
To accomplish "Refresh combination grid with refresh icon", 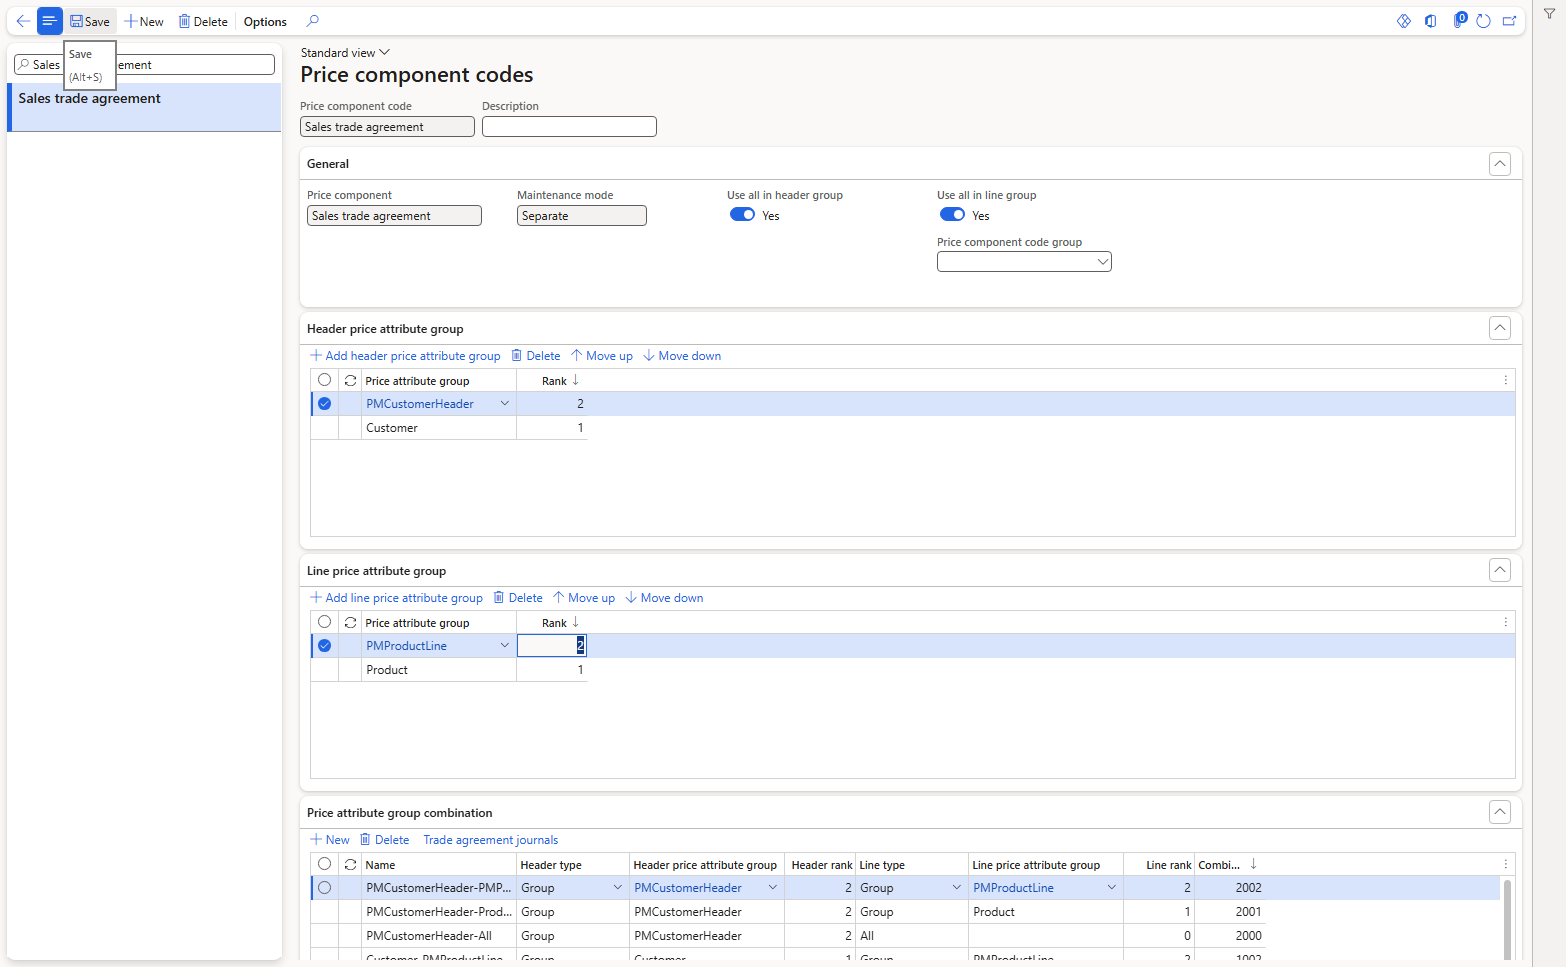I will pos(350,865).
